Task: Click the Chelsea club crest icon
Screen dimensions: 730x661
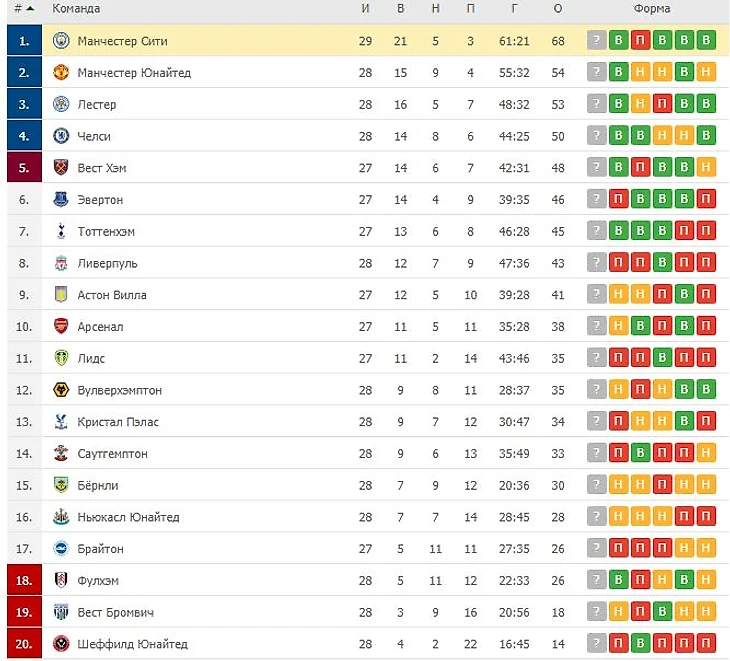Action: point(60,136)
